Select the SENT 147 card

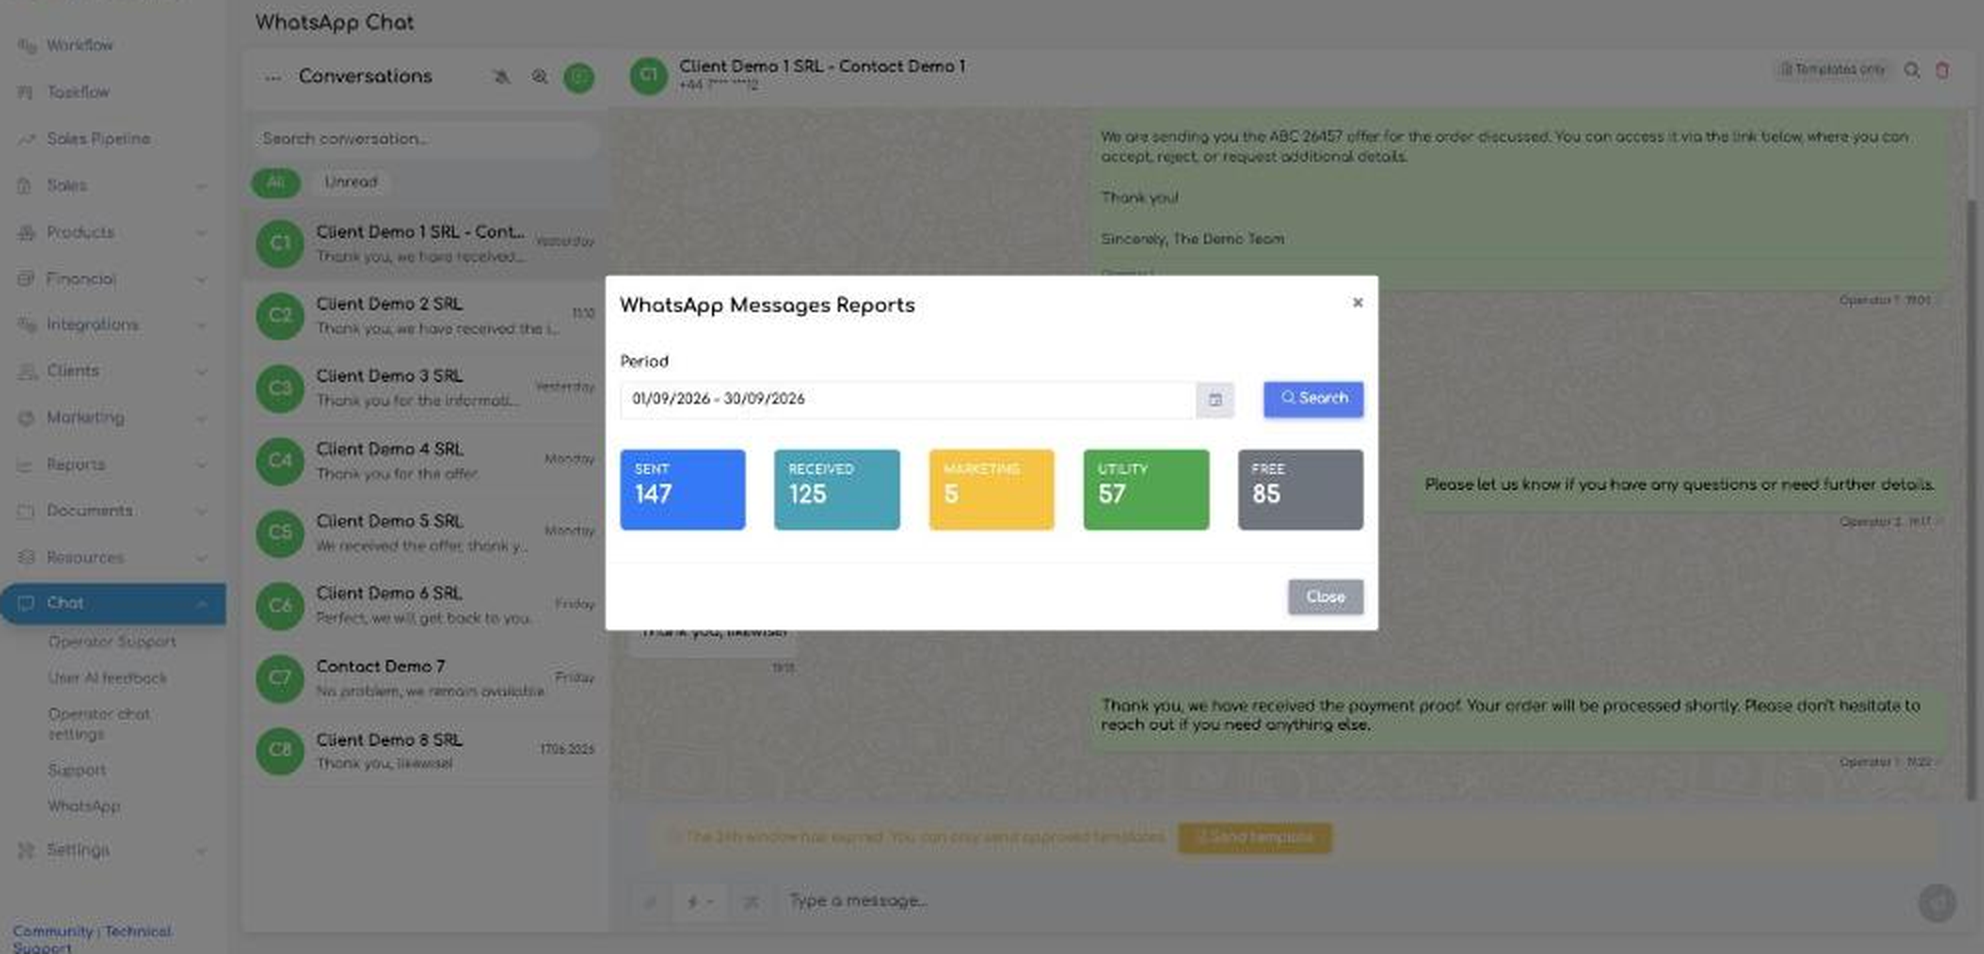682,489
